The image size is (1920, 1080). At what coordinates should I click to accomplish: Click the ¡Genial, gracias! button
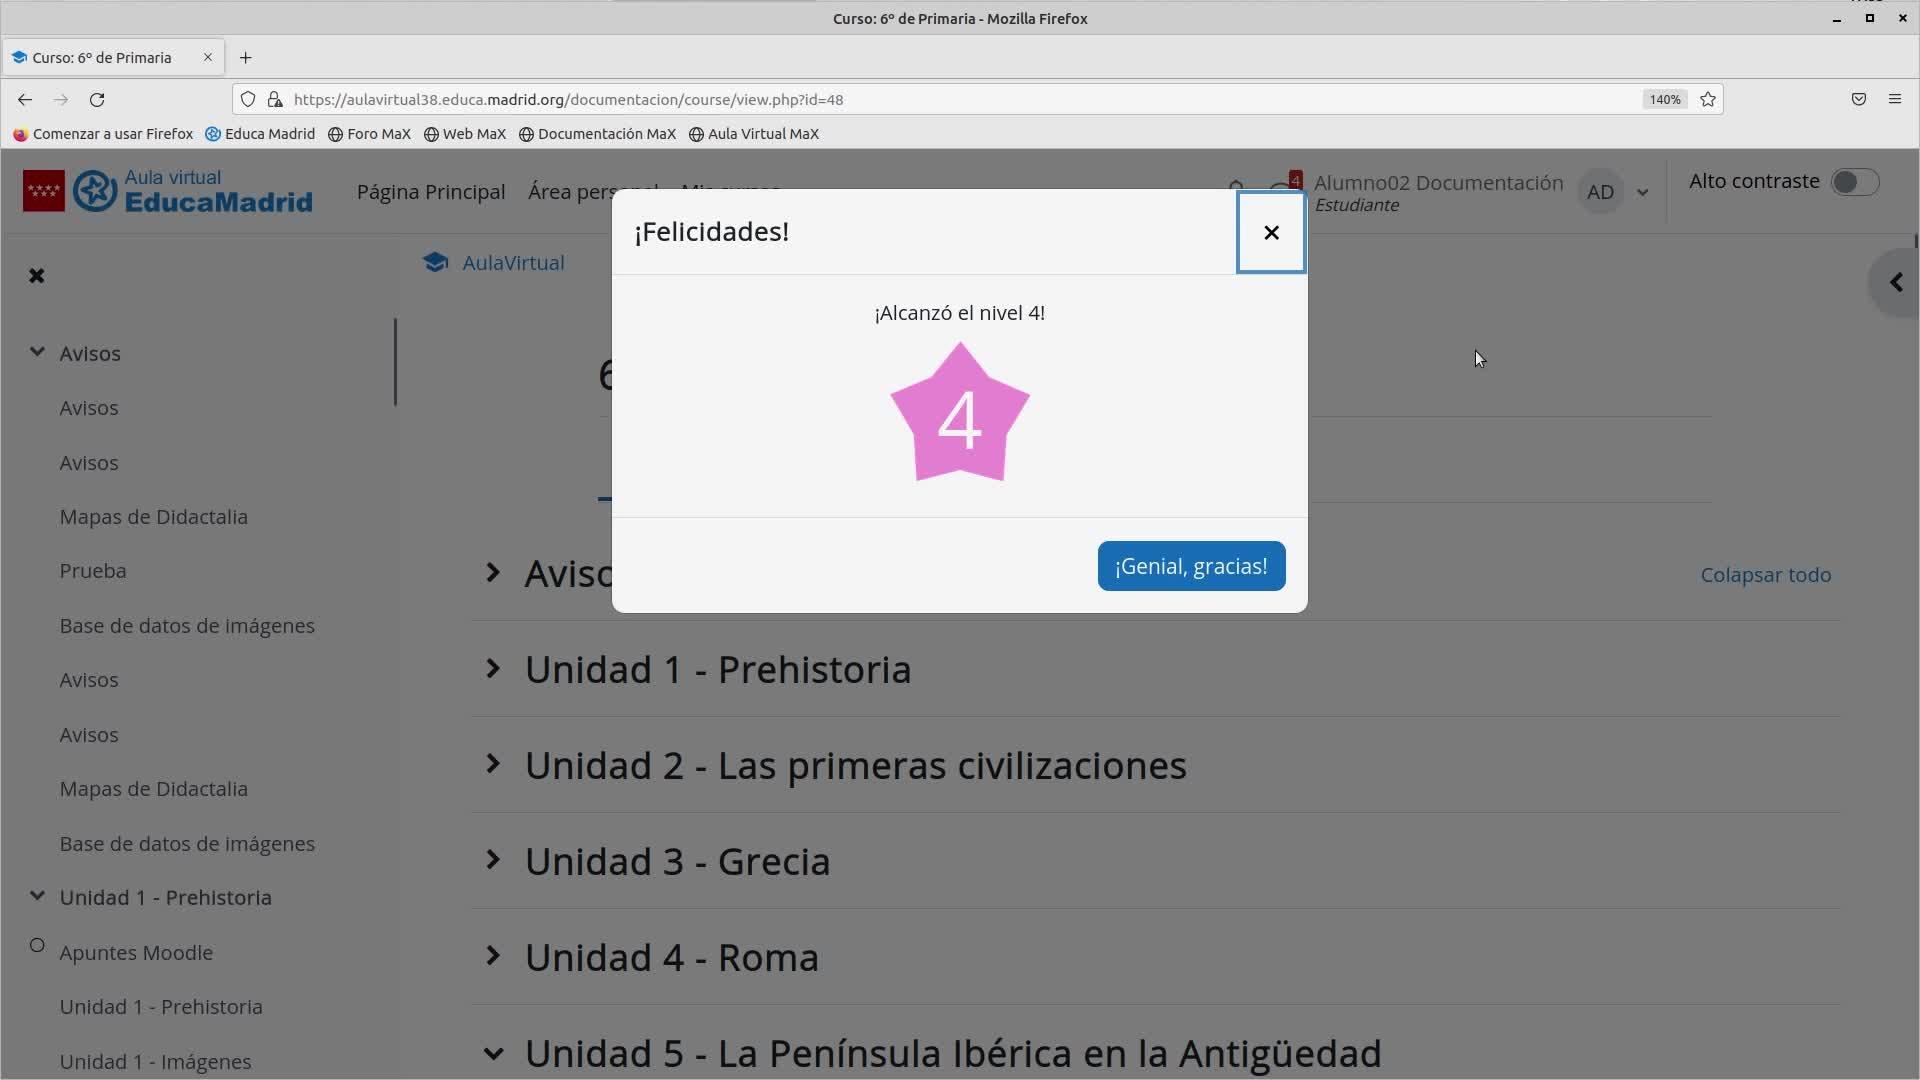click(1190, 566)
